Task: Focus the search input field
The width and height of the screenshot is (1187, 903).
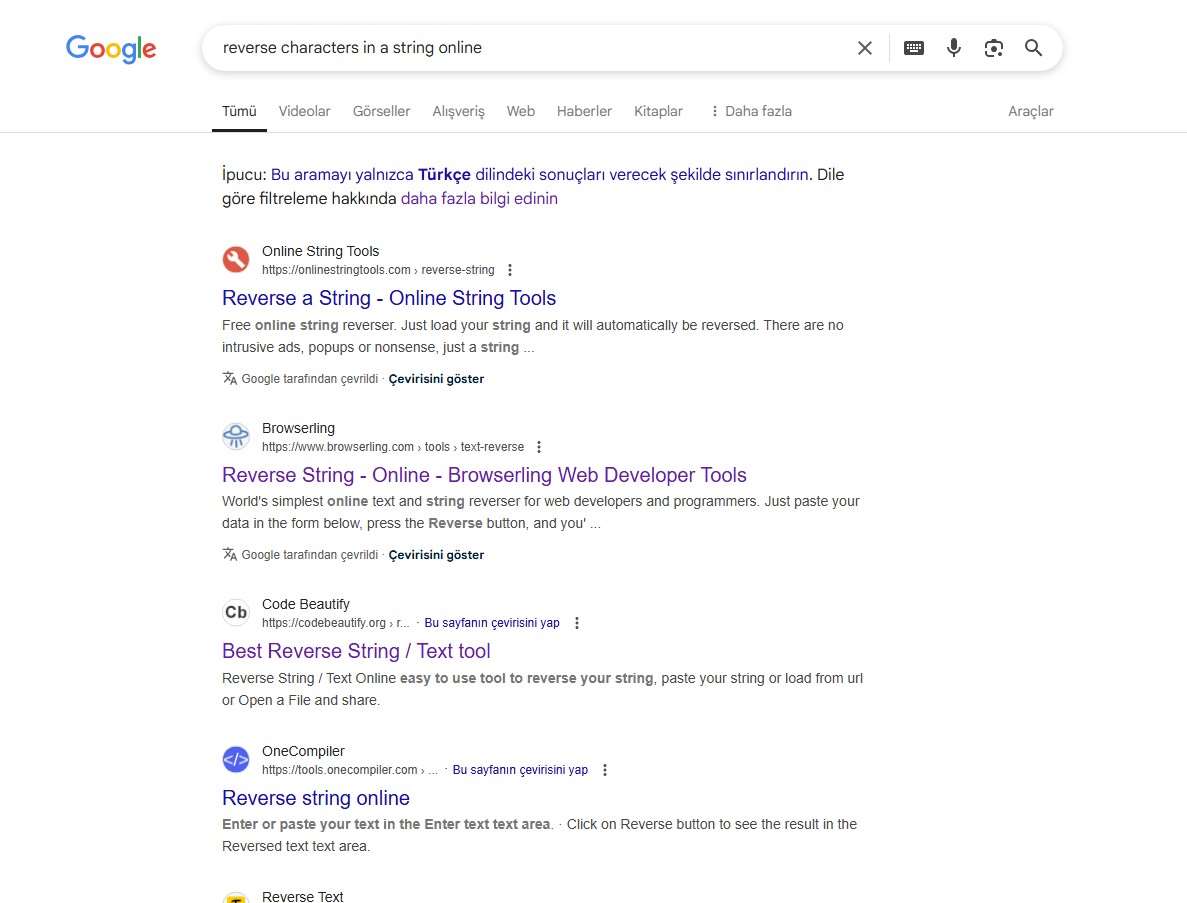Action: [x=530, y=48]
